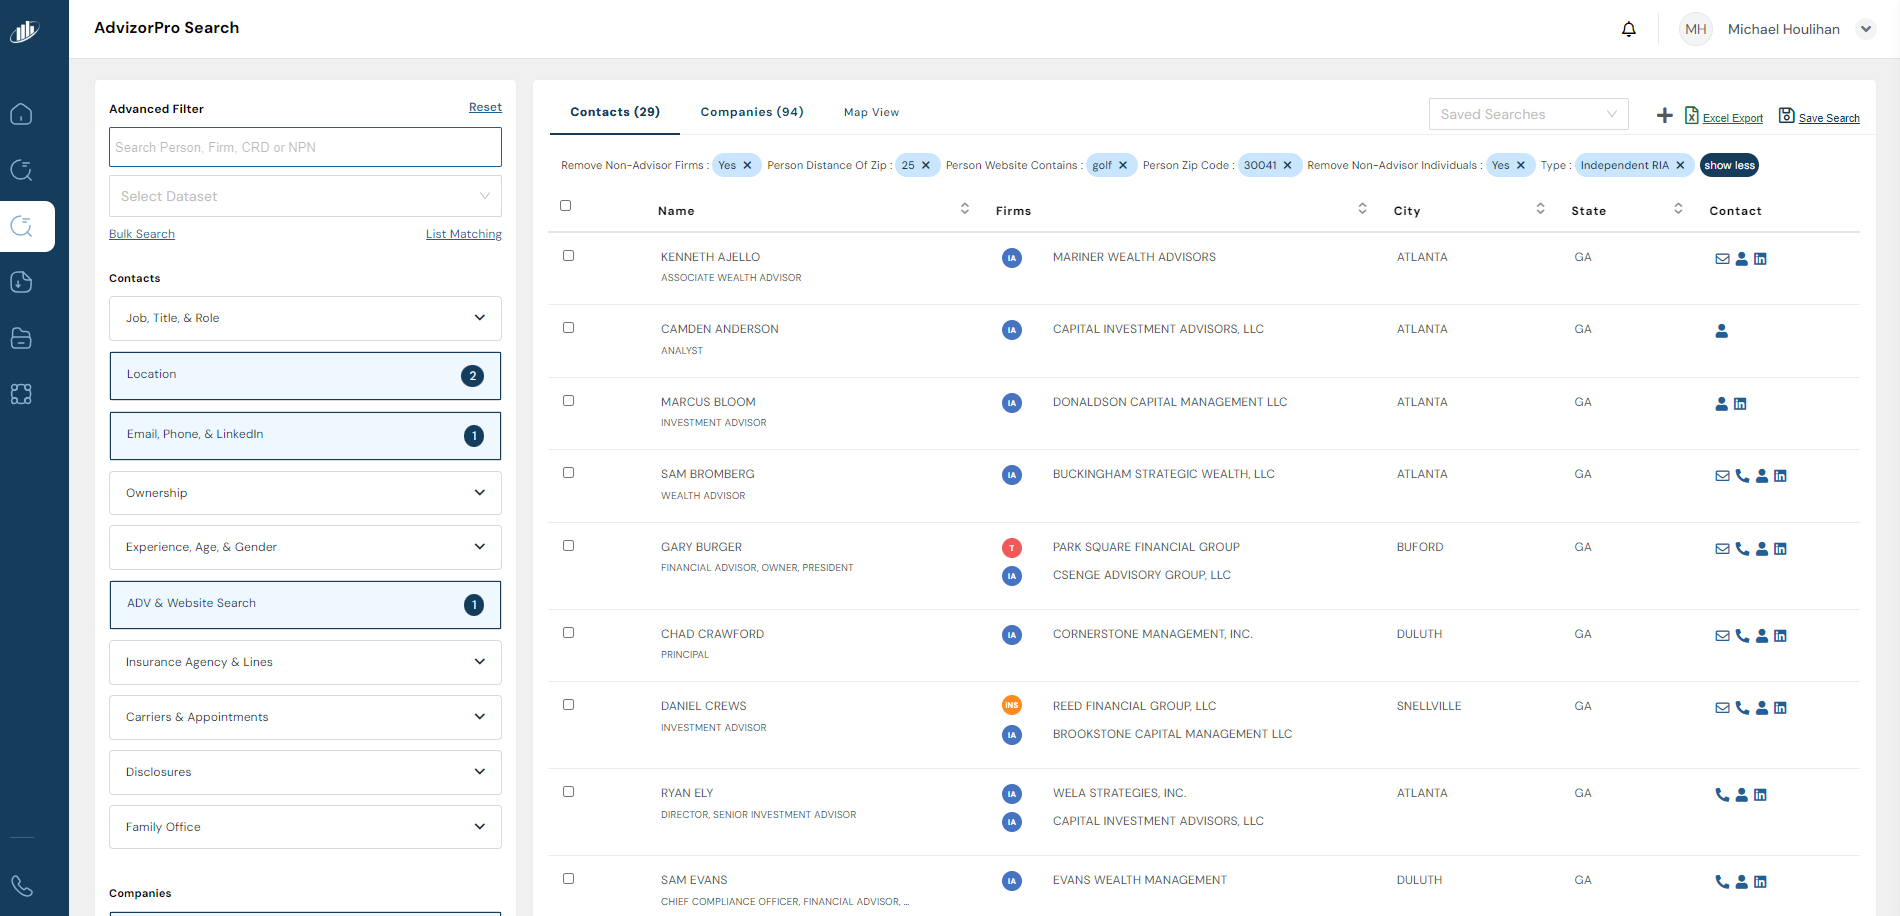
Task: Expand the Disclosures filter section
Action: click(x=305, y=772)
